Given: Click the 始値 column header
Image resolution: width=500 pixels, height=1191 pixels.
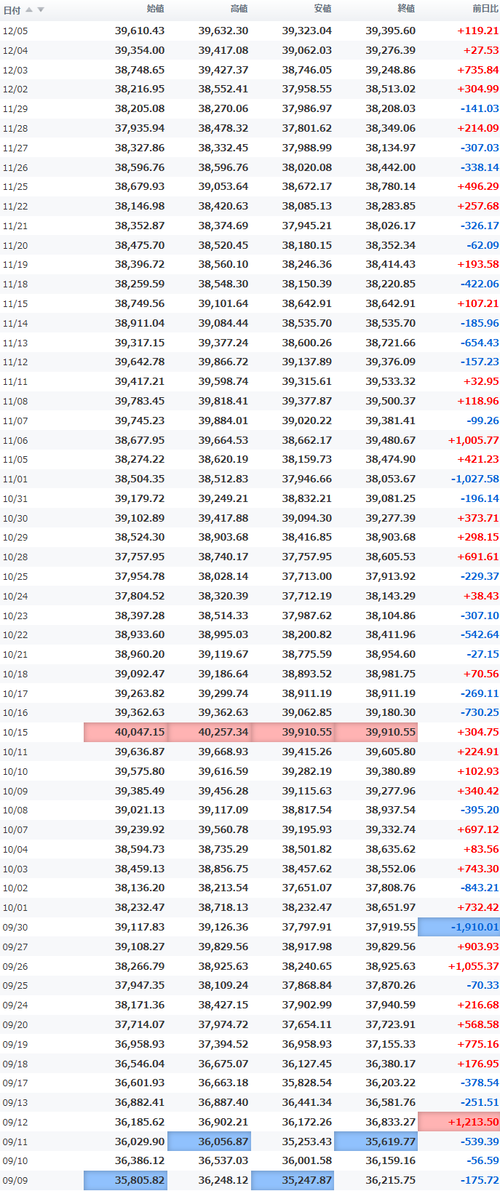Looking at the screenshot, I should (154, 9).
